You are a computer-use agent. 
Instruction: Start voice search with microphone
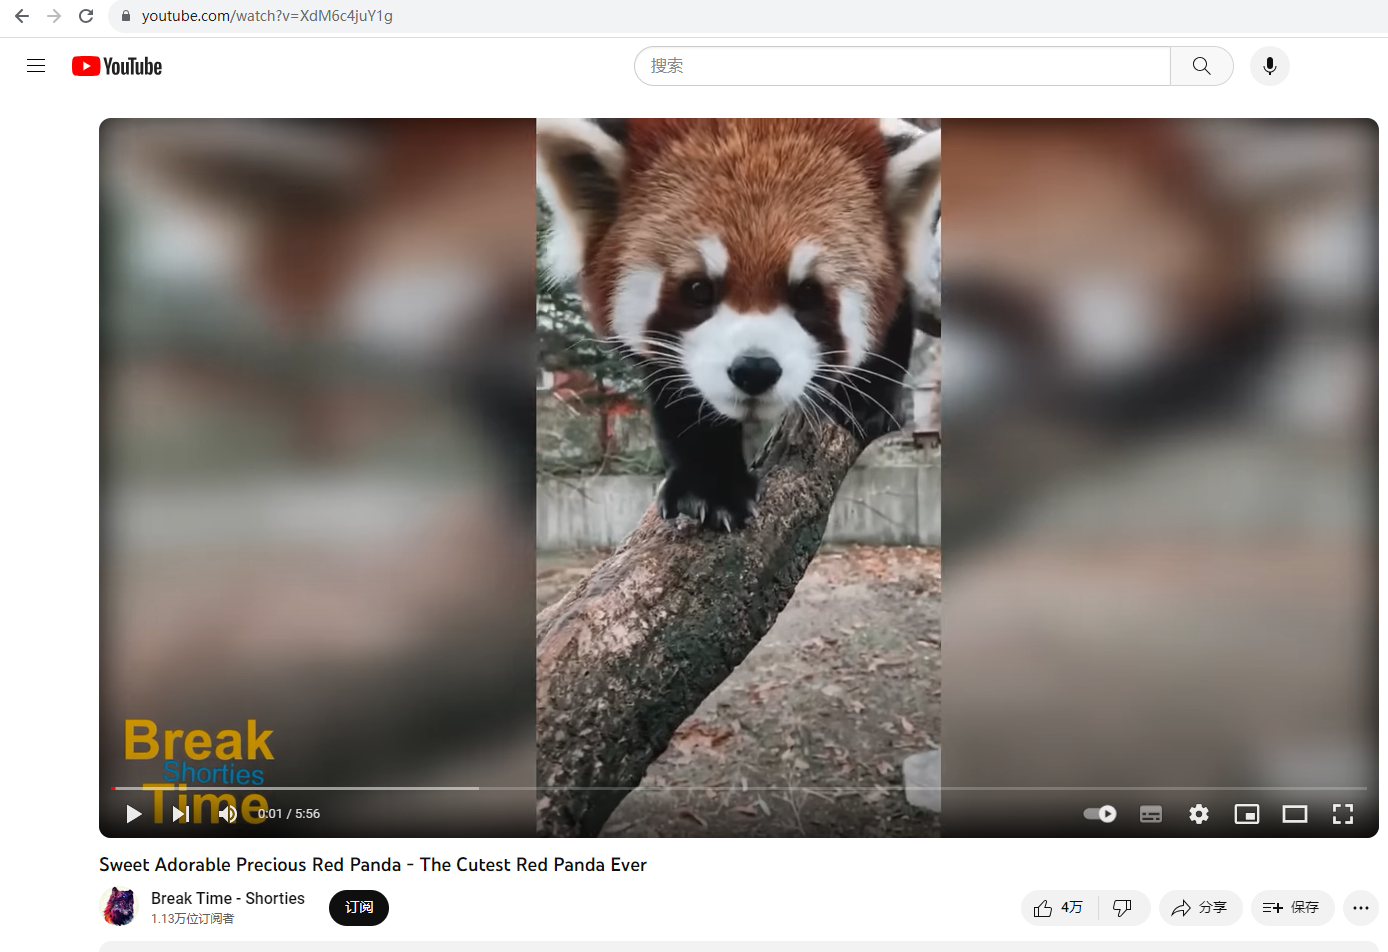point(1270,66)
